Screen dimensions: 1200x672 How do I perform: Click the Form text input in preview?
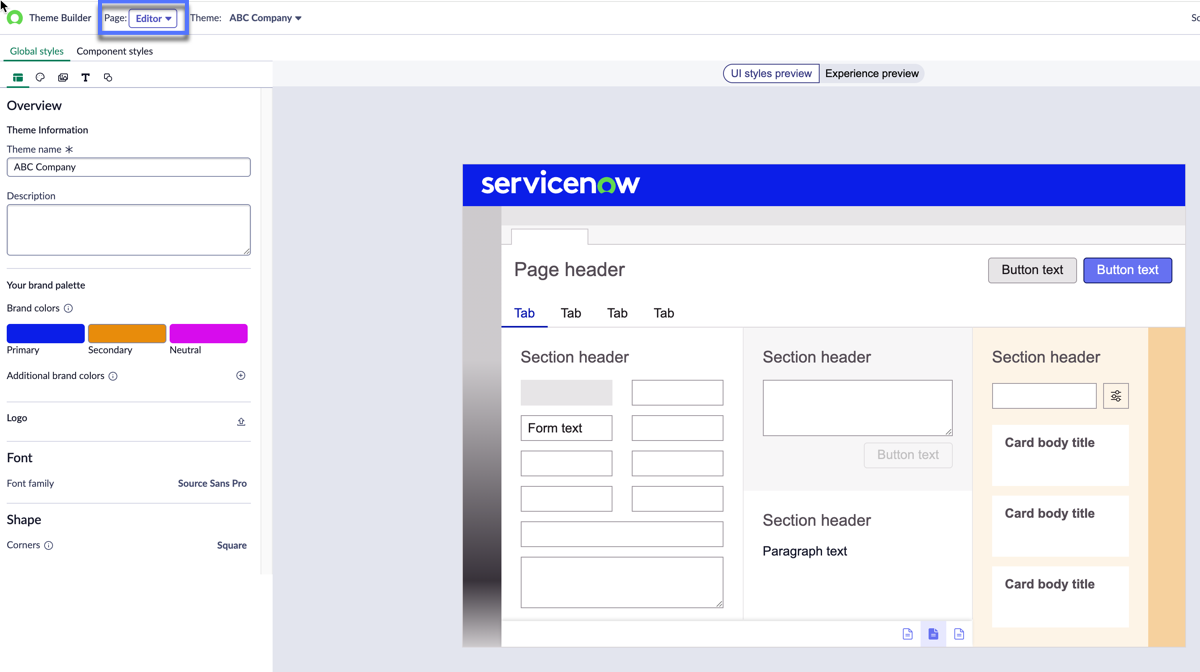pos(566,428)
